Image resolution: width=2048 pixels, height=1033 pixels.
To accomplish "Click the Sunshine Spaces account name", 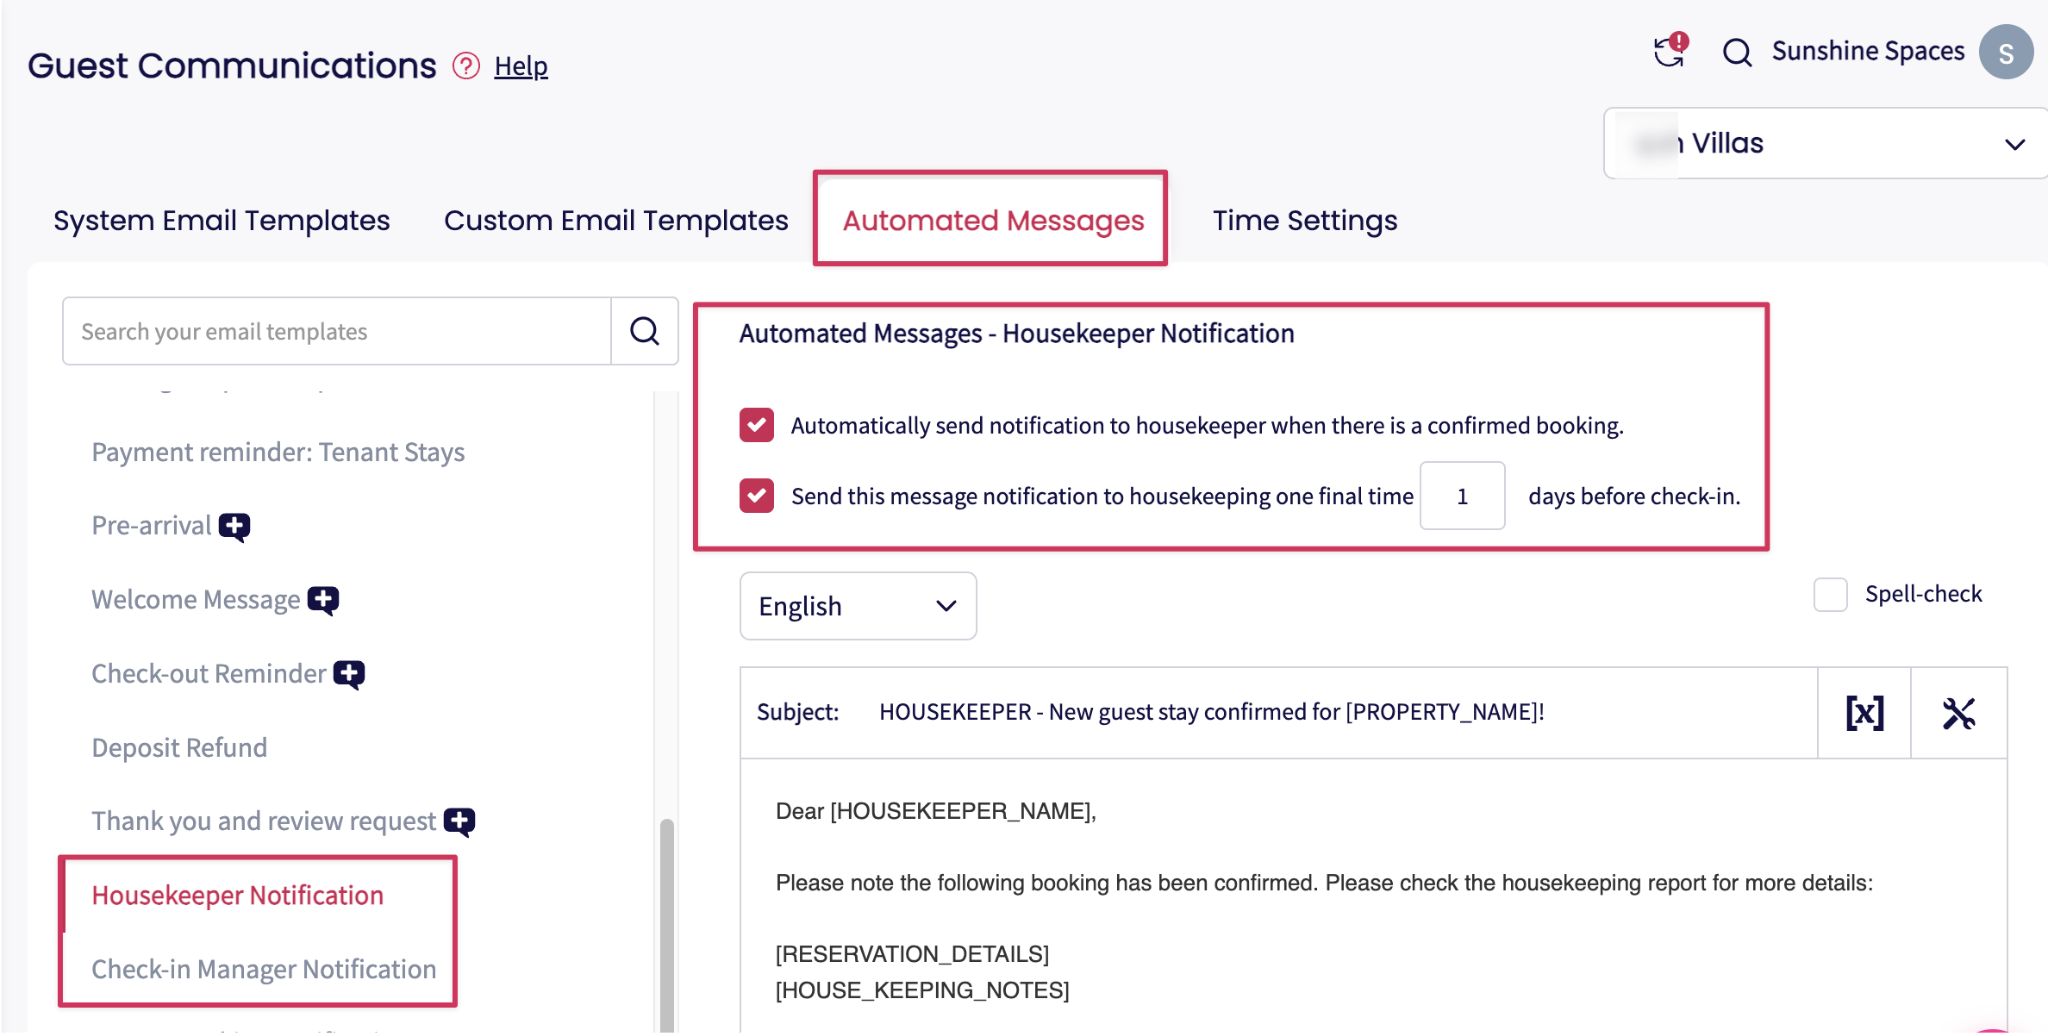I will pyautogui.click(x=1868, y=51).
